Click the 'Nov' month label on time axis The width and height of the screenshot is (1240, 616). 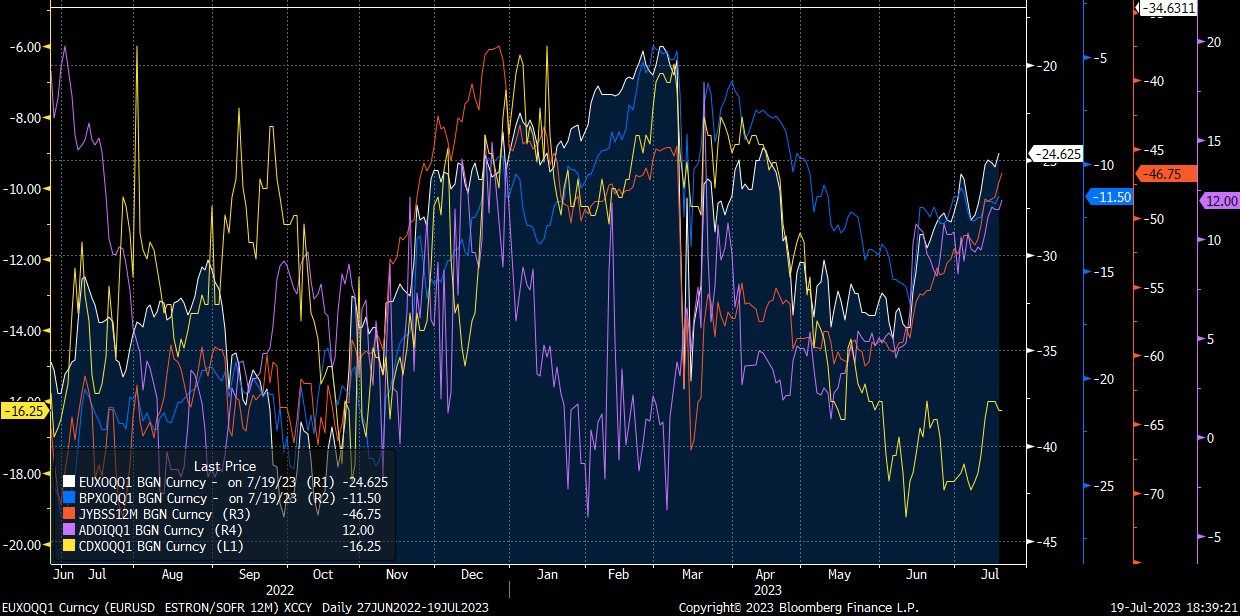pyautogui.click(x=396, y=575)
